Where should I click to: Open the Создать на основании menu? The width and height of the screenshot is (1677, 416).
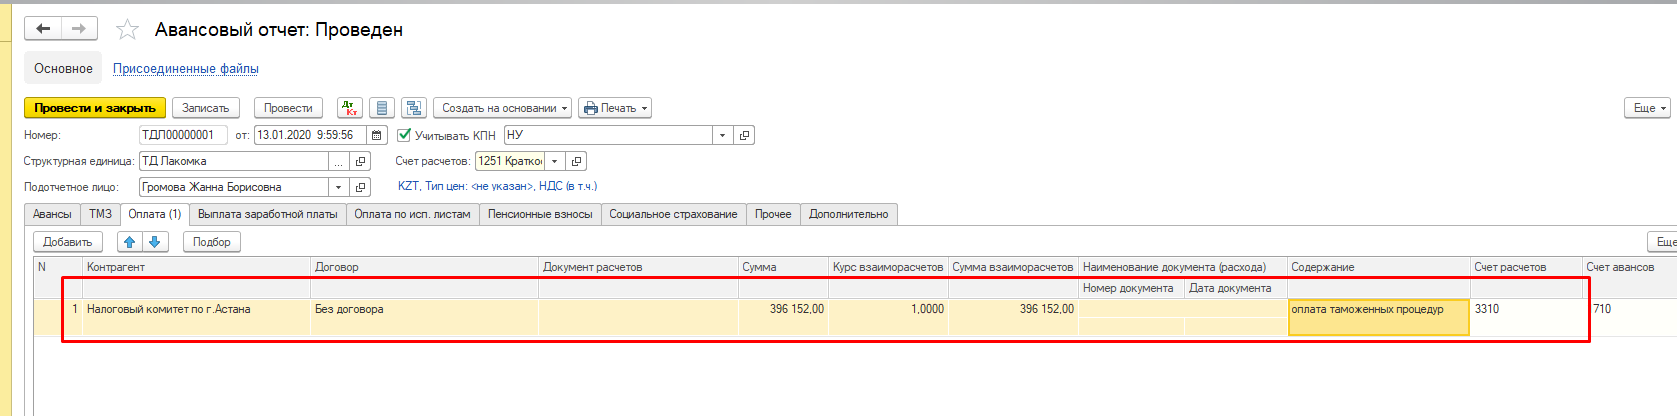coord(503,108)
